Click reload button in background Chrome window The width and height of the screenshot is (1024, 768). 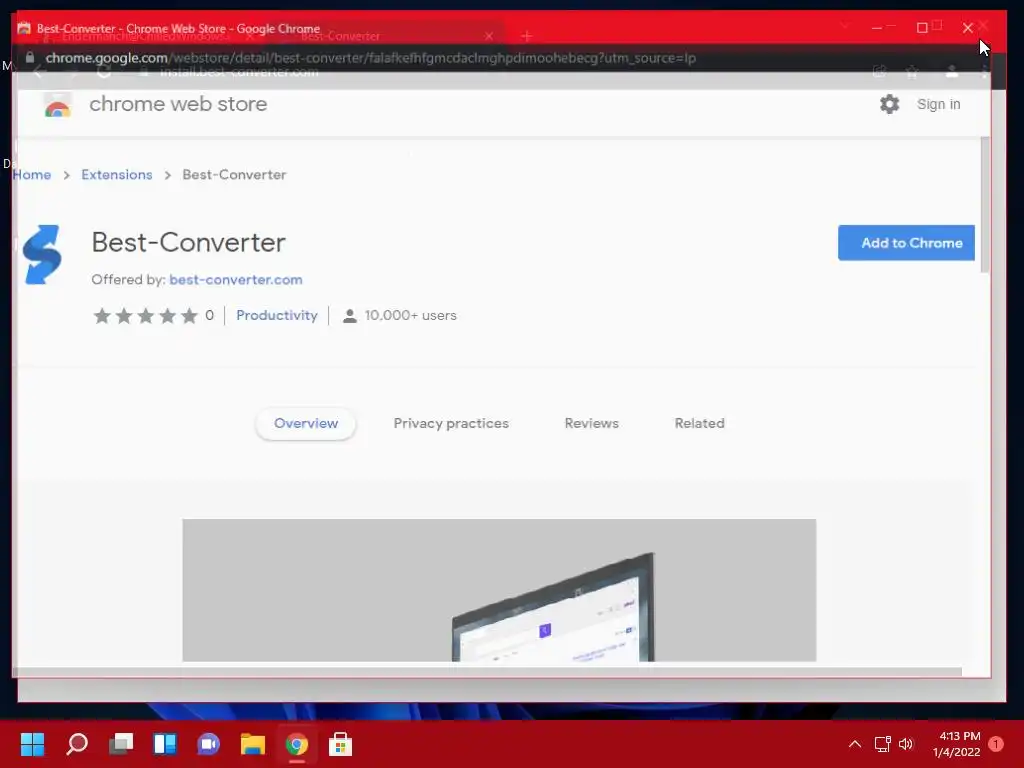[103, 72]
